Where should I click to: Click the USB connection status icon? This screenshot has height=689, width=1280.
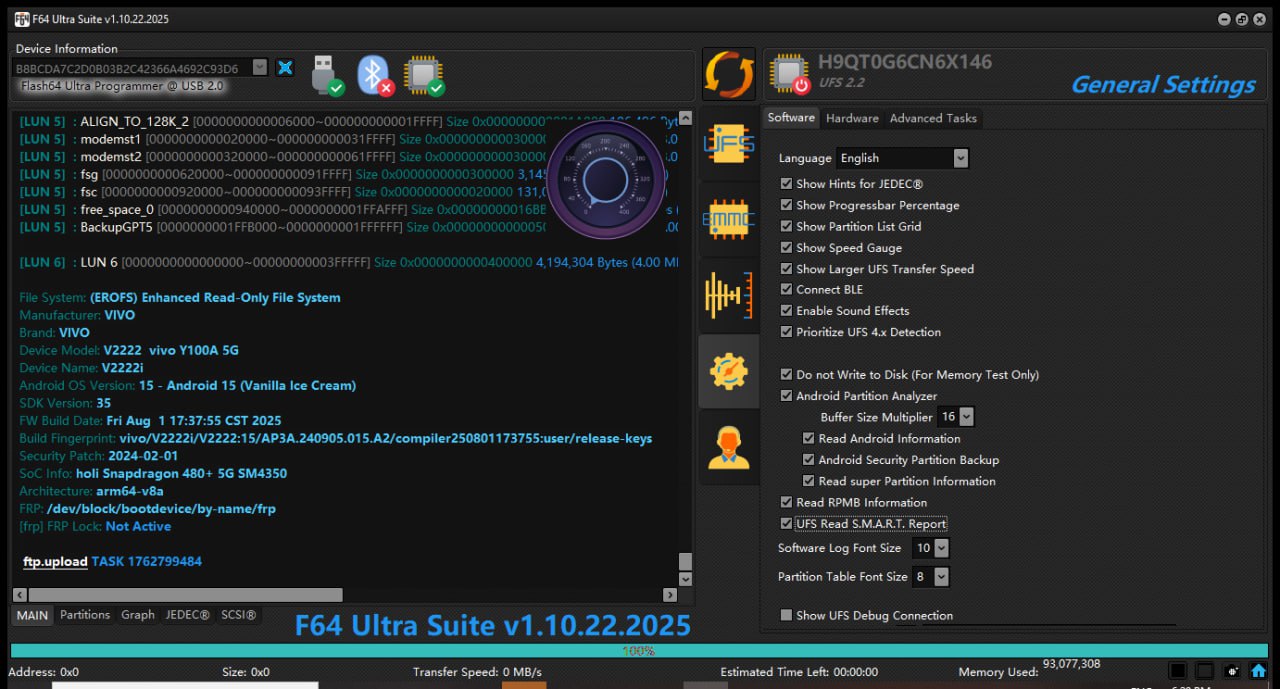click(327, 75)
